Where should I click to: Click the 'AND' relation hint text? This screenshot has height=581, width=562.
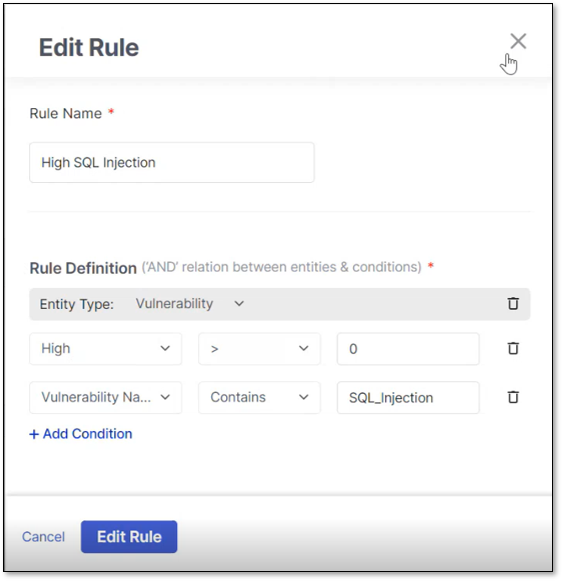click(x=282, y=267)
